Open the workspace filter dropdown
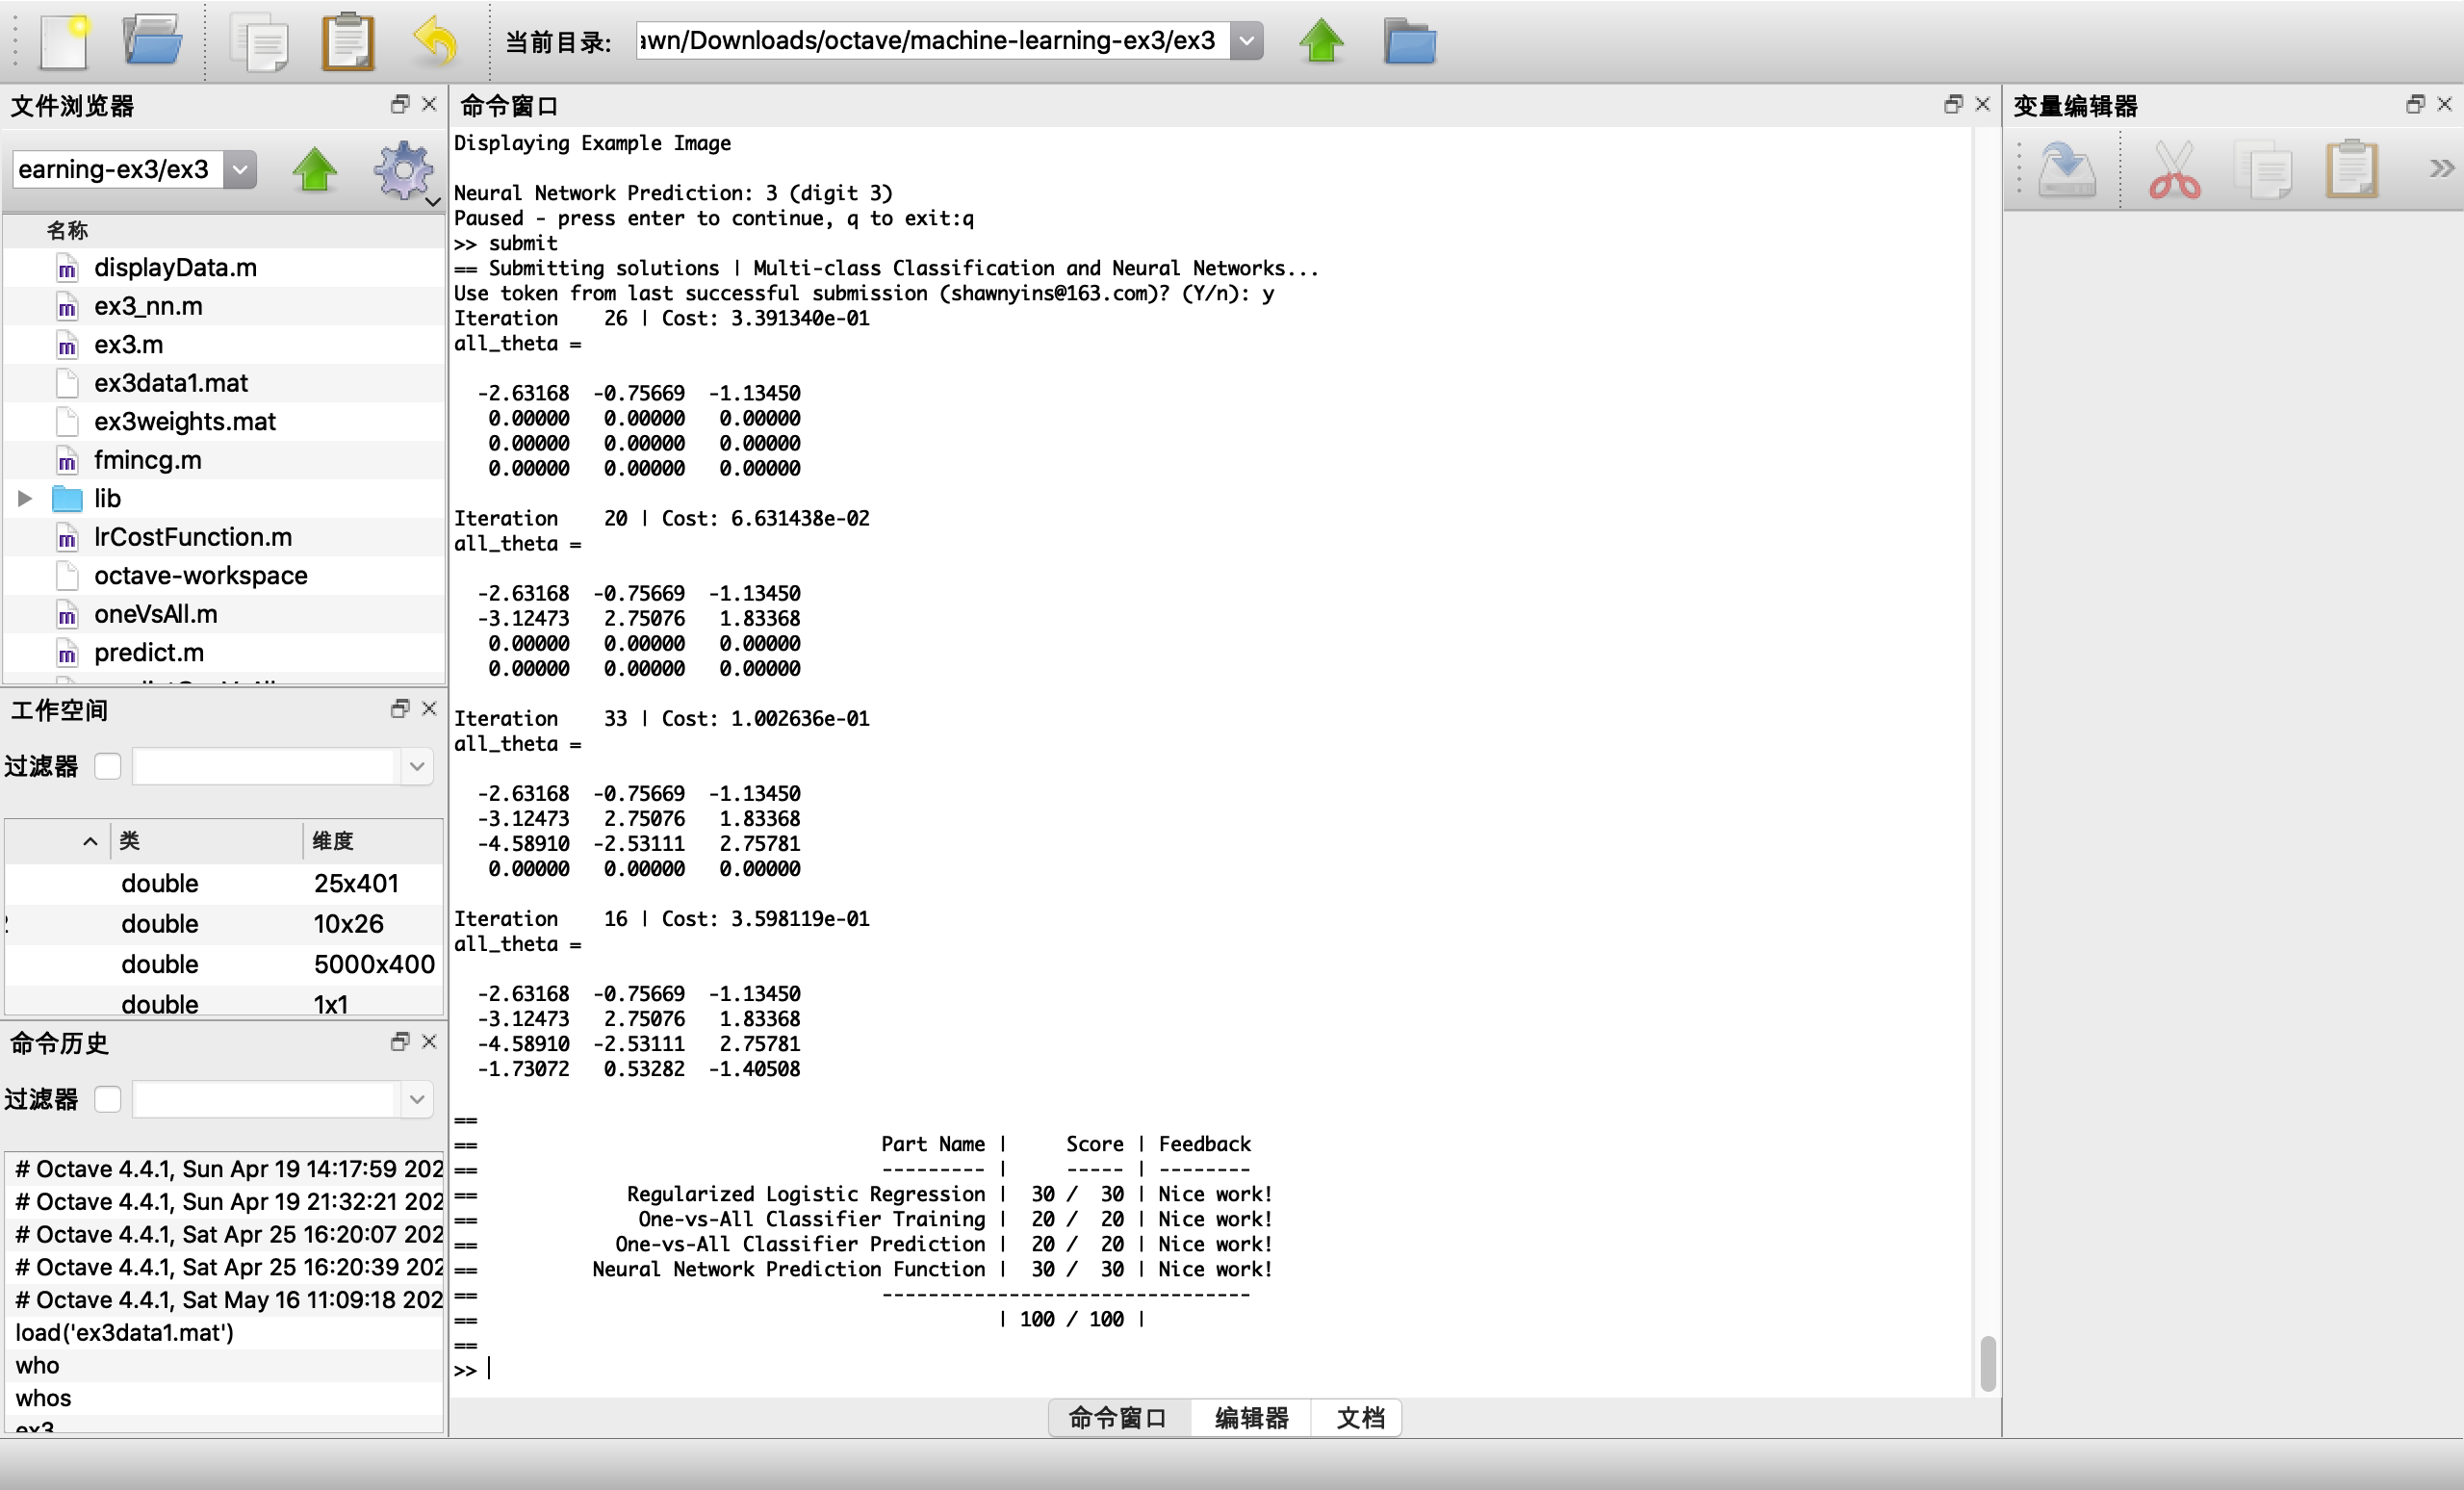Image resolution: width=2464 pixels, height=1490 pixels. [417, 766]
